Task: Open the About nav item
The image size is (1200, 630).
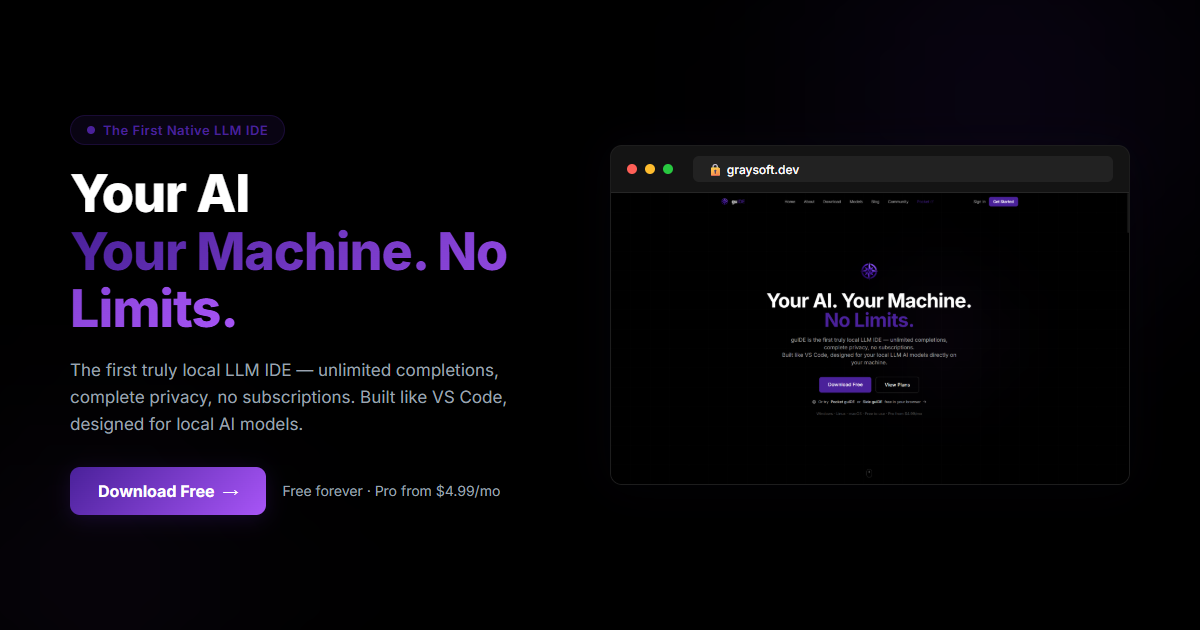Action: pos(809,201)
